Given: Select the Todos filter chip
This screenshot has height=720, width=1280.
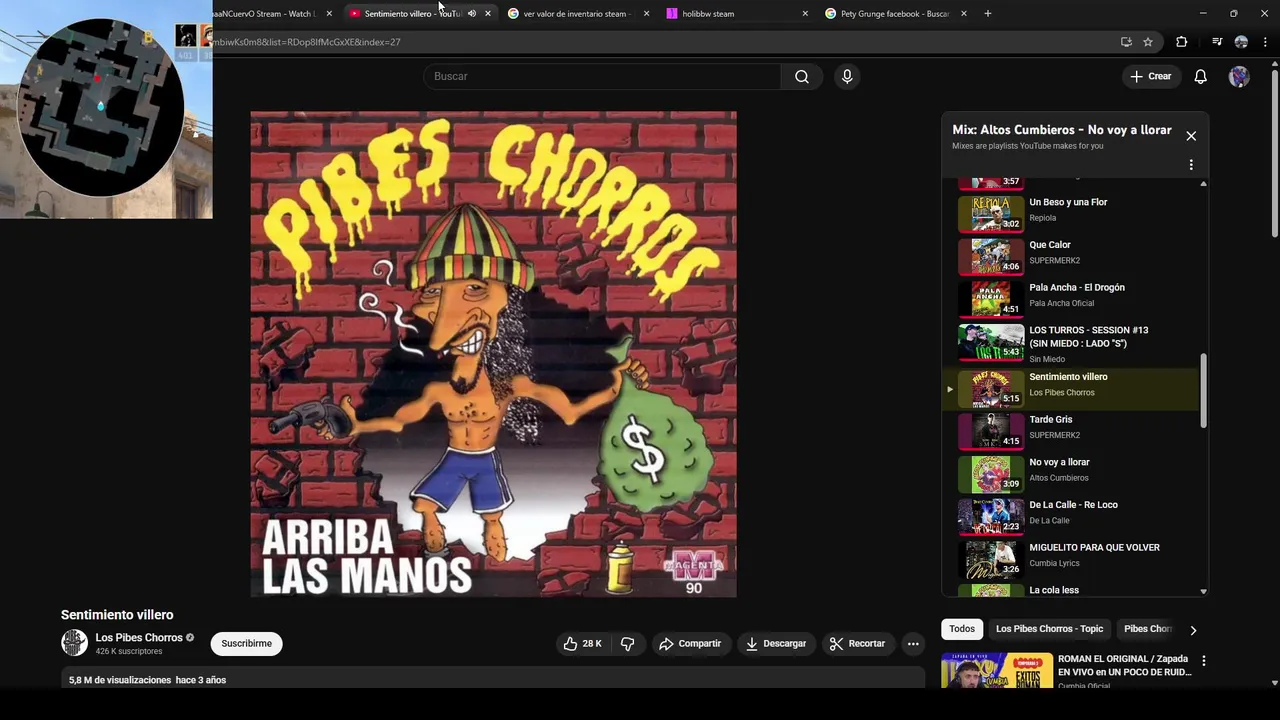Looking at the screenshot, I should click(x=962, y=629).
